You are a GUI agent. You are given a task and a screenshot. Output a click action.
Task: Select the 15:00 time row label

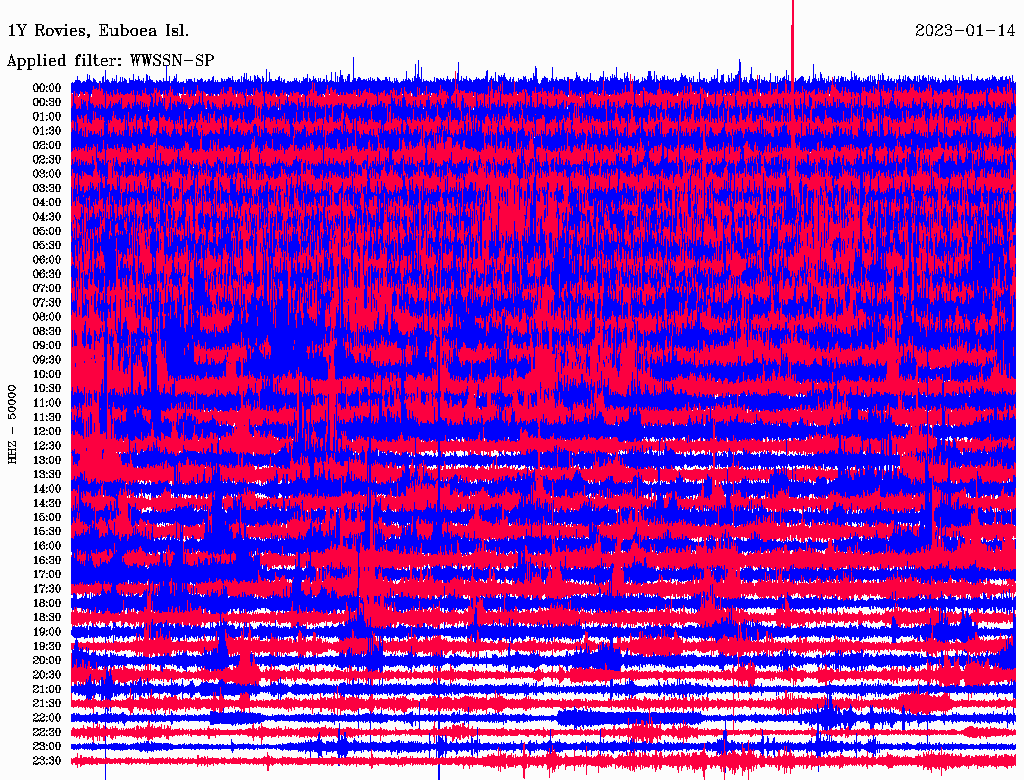click(x=46, y=517)
